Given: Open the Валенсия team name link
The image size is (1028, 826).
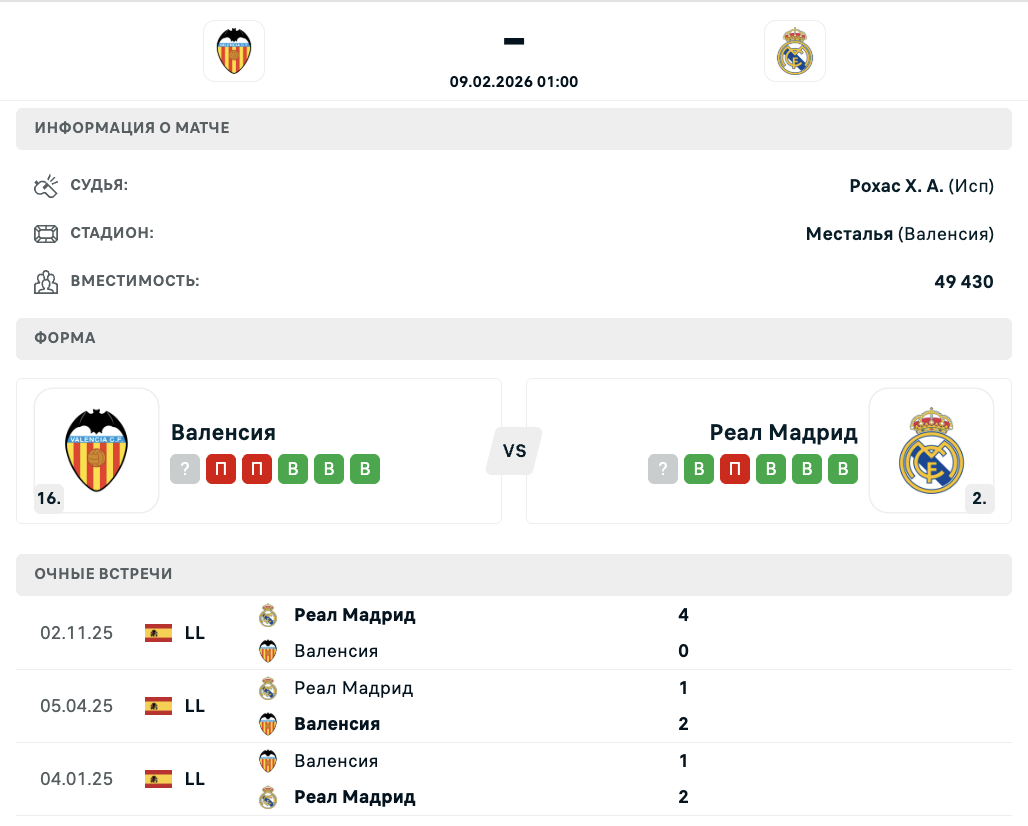Looking at the screenshot, I should coord(223,432).
